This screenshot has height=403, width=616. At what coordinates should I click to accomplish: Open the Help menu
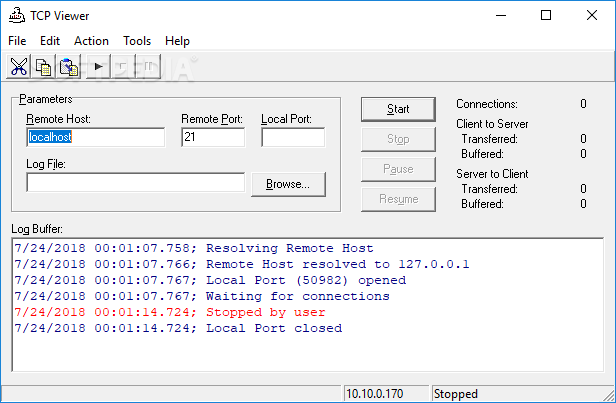(177, 41)
